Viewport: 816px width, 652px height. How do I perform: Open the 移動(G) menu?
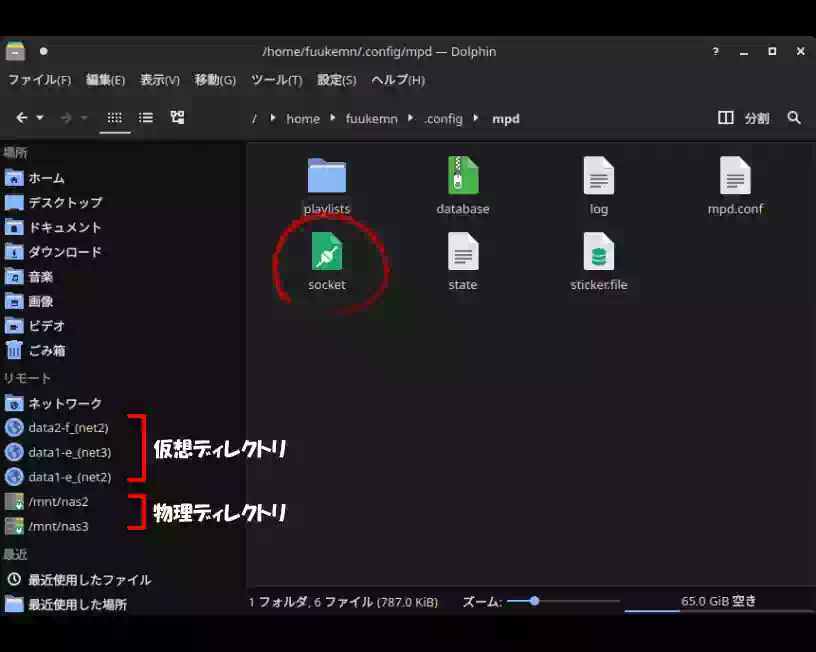pos(215,80)
